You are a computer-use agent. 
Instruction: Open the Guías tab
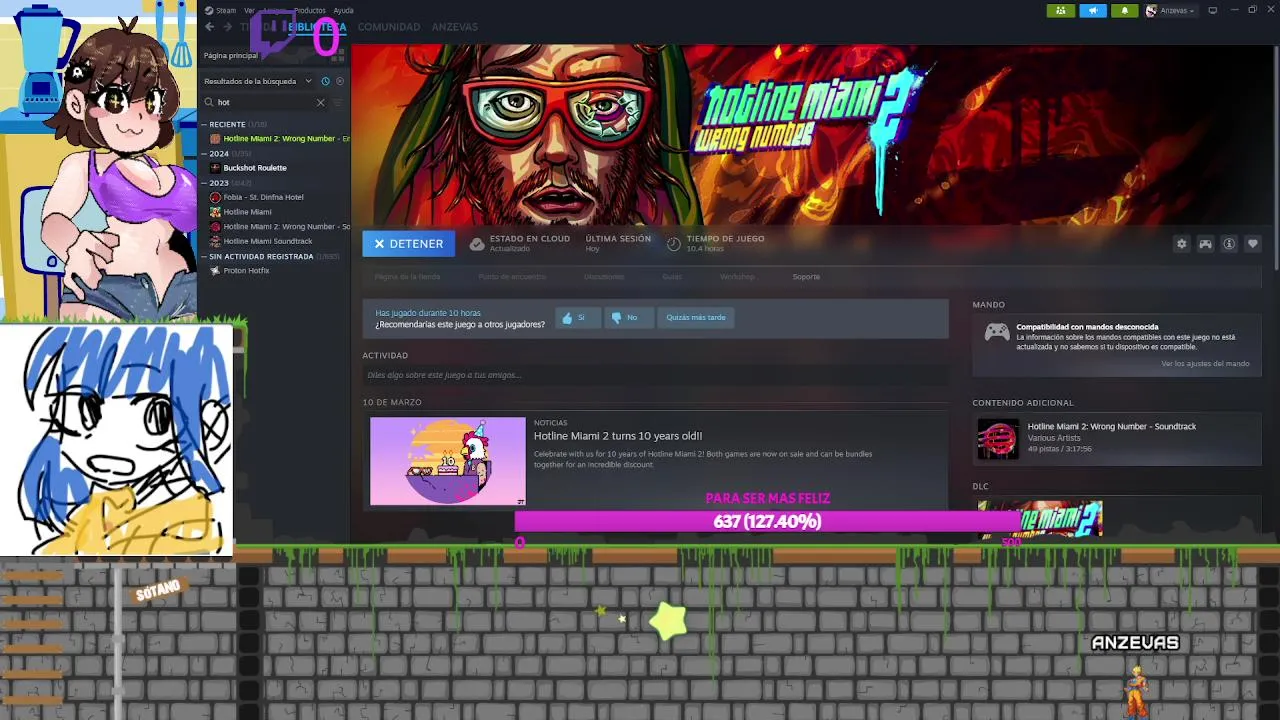click(672, 277)
